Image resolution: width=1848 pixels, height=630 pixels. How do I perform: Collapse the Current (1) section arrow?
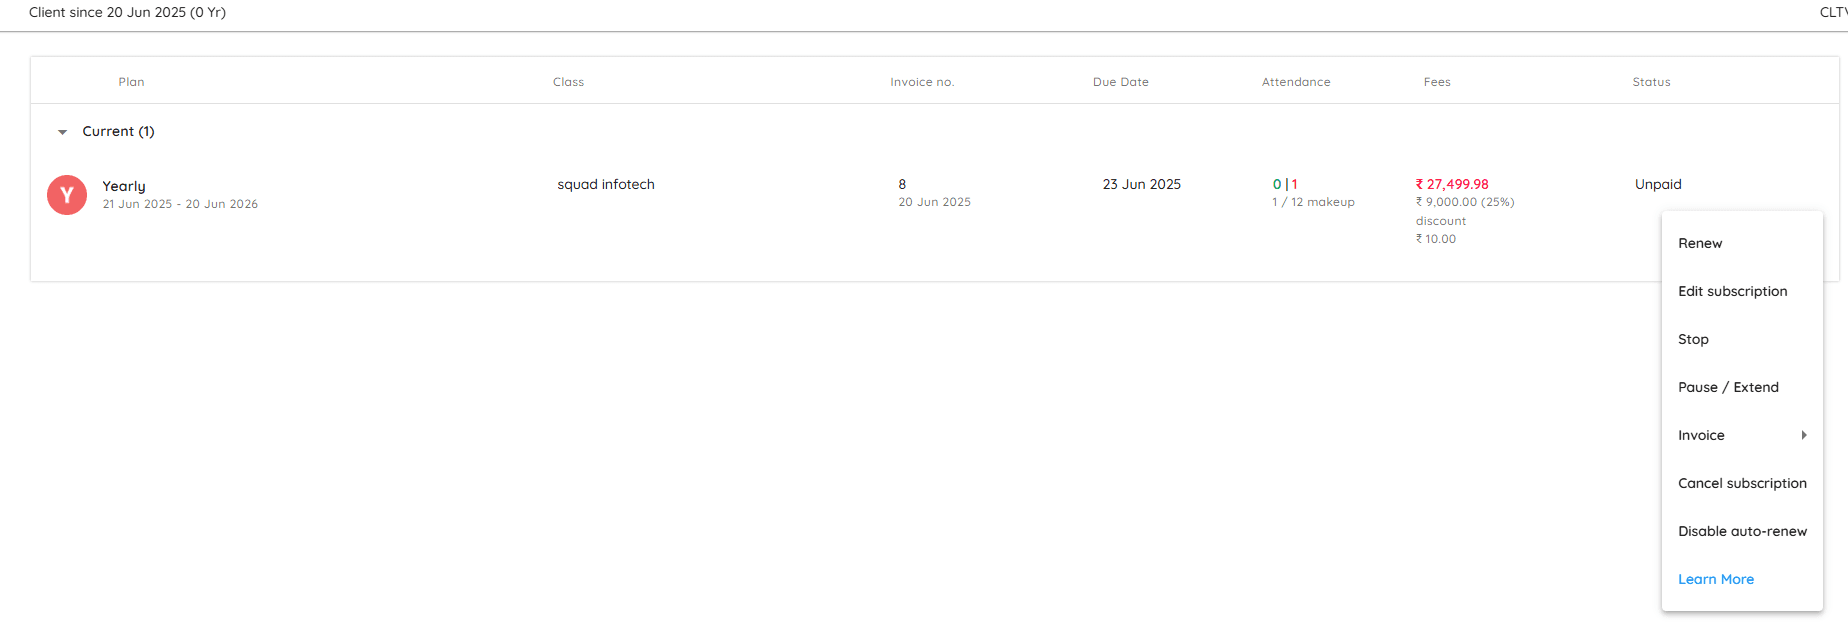tap(62, 132)
